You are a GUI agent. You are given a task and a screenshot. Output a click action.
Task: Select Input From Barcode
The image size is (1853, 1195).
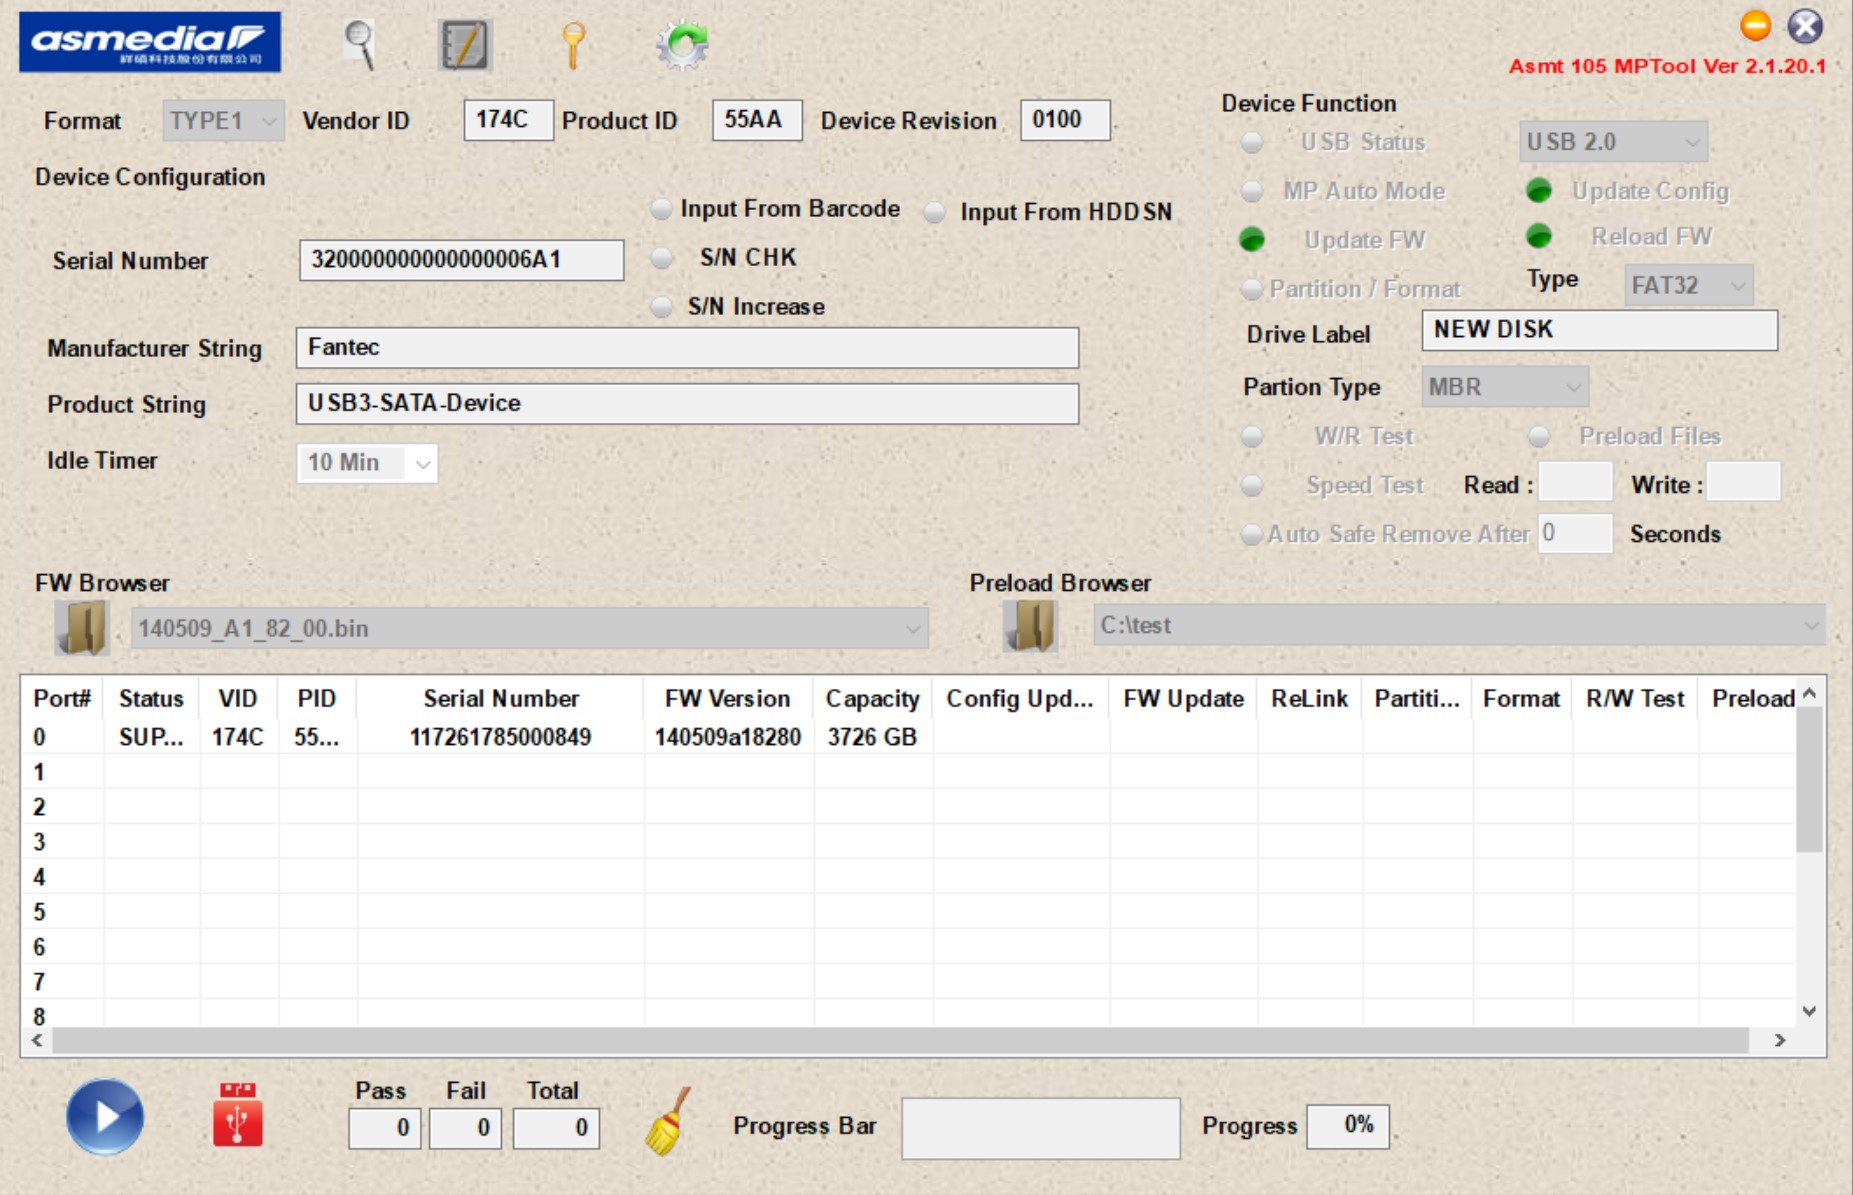(660, 209)
